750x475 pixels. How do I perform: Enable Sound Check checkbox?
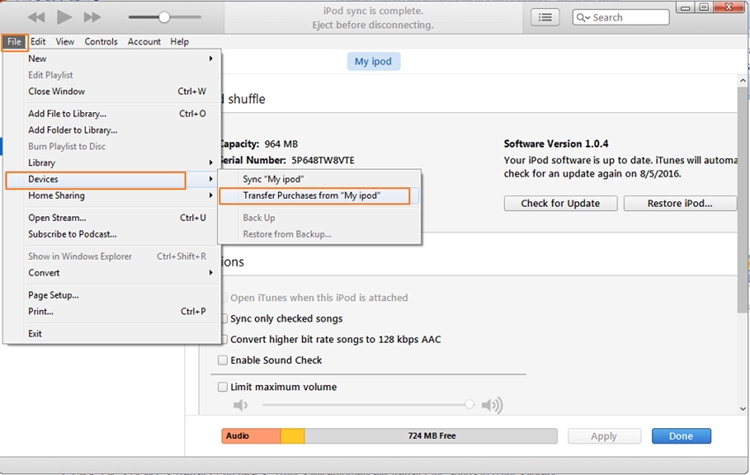pos(223,360)
